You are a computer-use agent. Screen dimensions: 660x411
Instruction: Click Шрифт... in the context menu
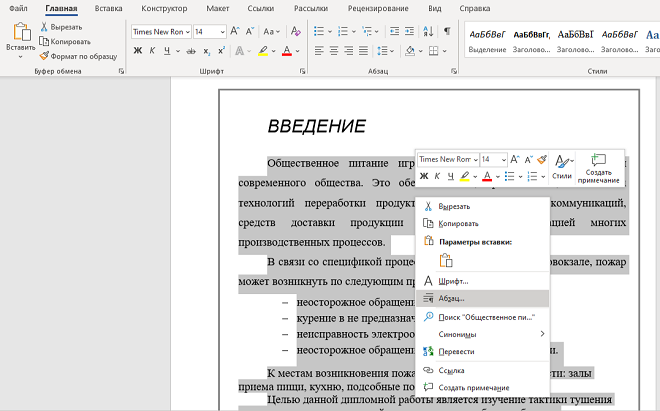click(452, 281)
